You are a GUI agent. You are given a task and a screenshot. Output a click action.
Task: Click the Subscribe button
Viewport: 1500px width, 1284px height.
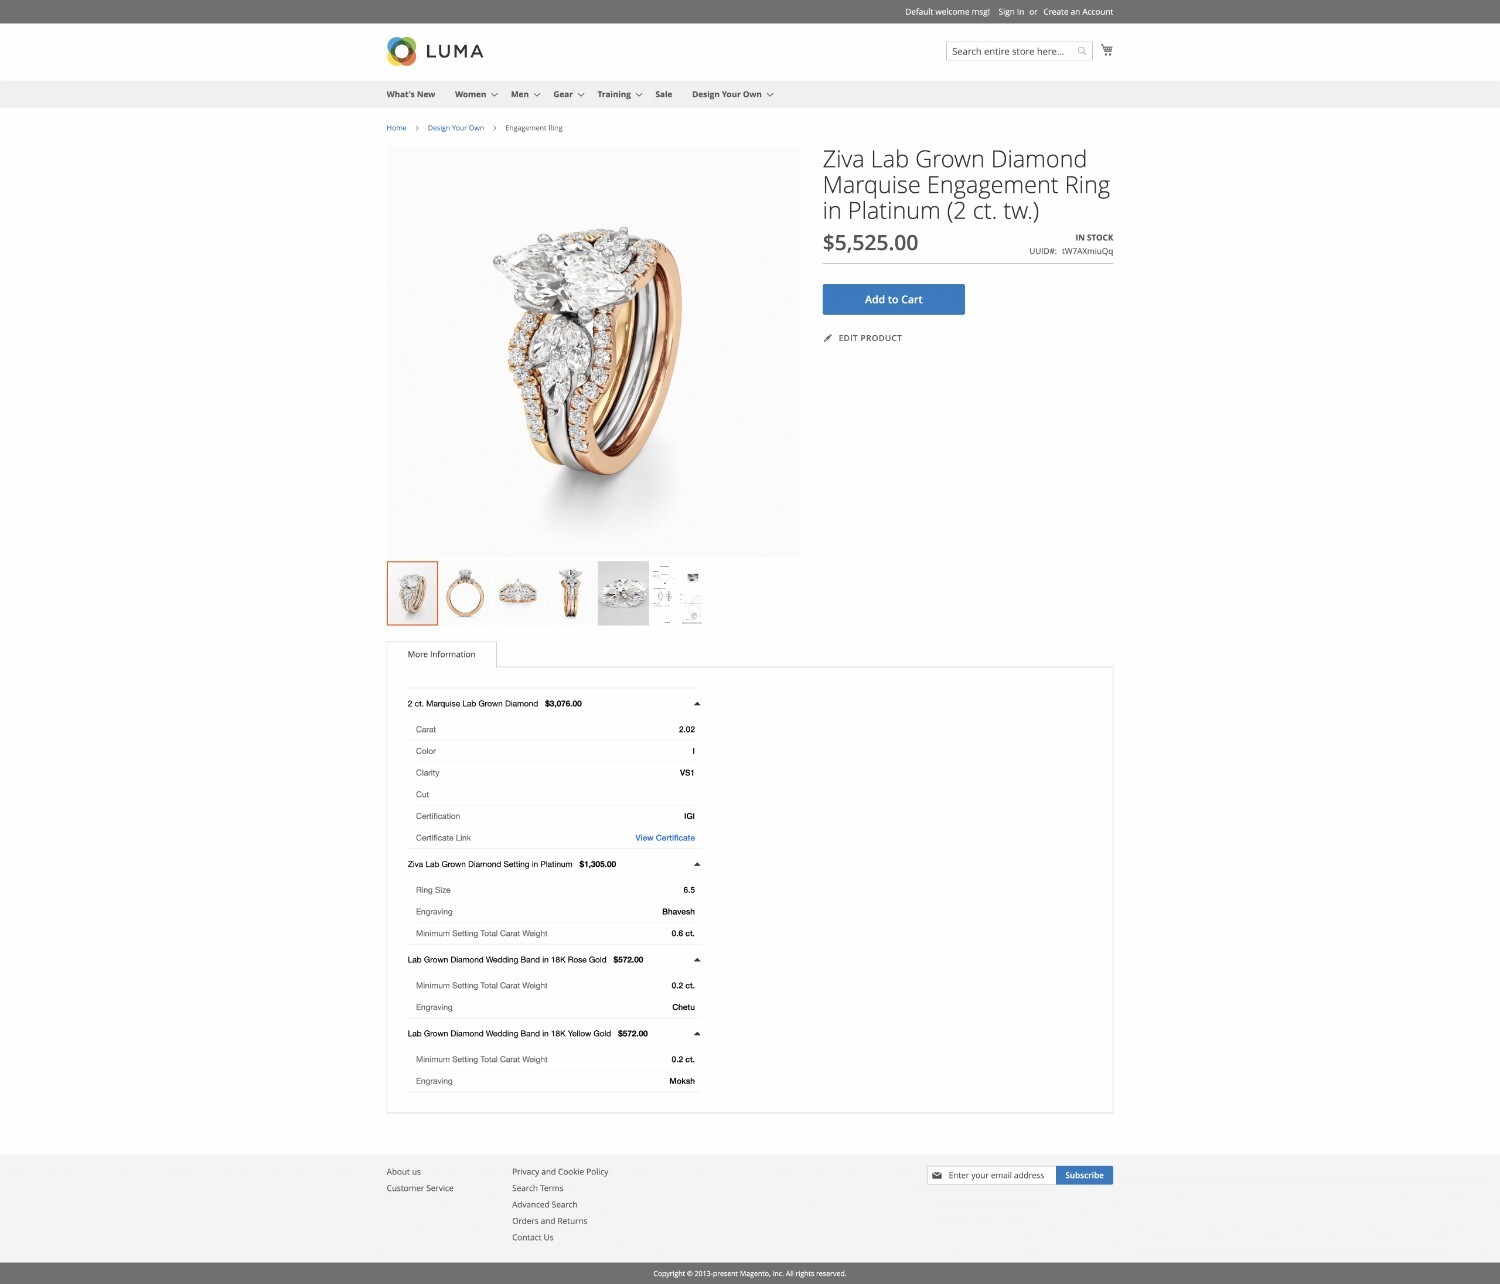(1084, 1175)
